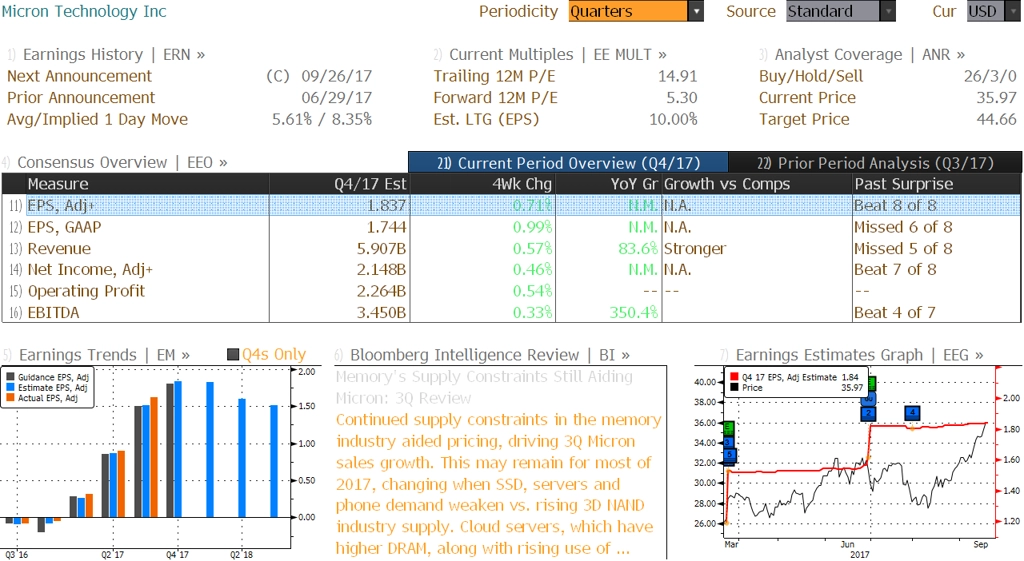1024x561 pixels.
Task: Select the EPS, GAAP row
Action: (511, 227)
